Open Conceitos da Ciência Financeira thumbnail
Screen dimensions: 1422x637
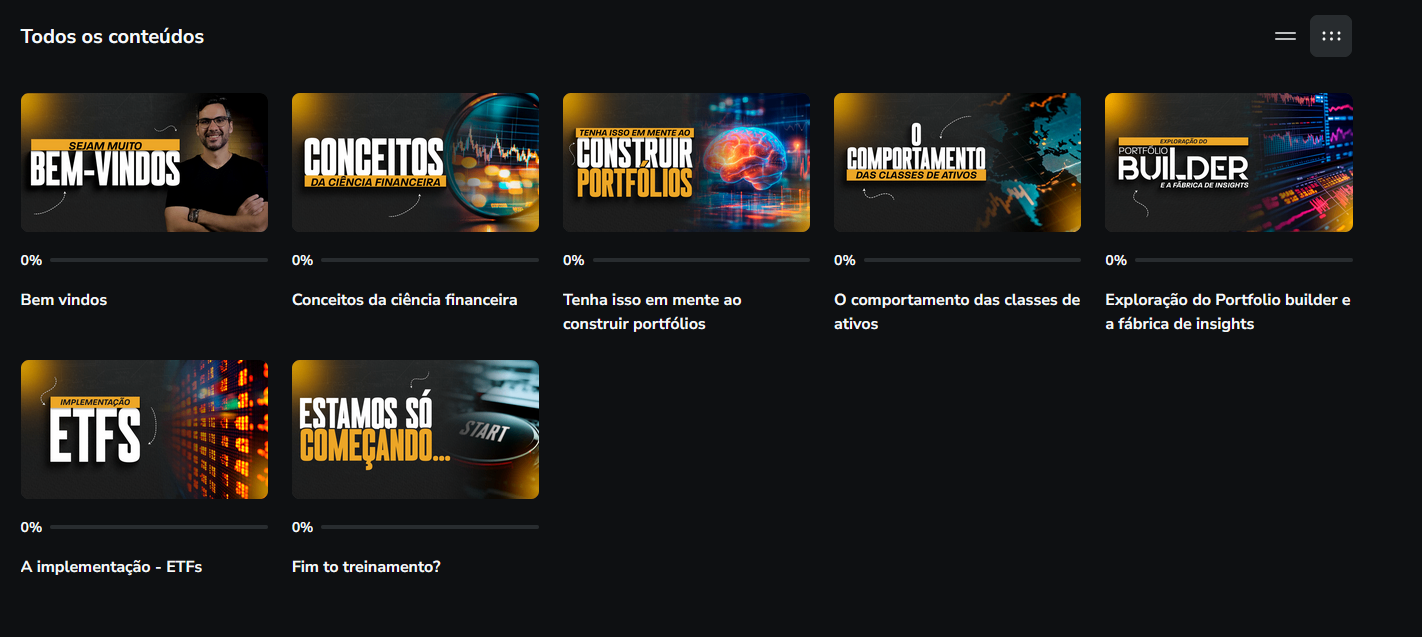click(x=415, y=162)
